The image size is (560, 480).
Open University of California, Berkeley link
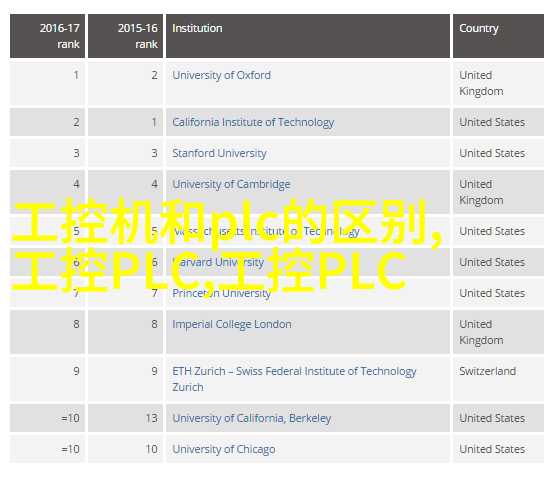[251, 418]
